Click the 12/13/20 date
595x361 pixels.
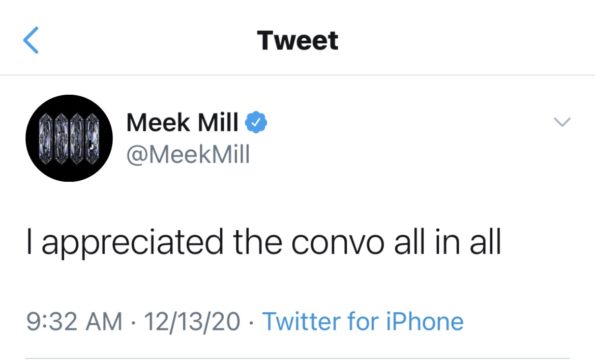point(192,321)
